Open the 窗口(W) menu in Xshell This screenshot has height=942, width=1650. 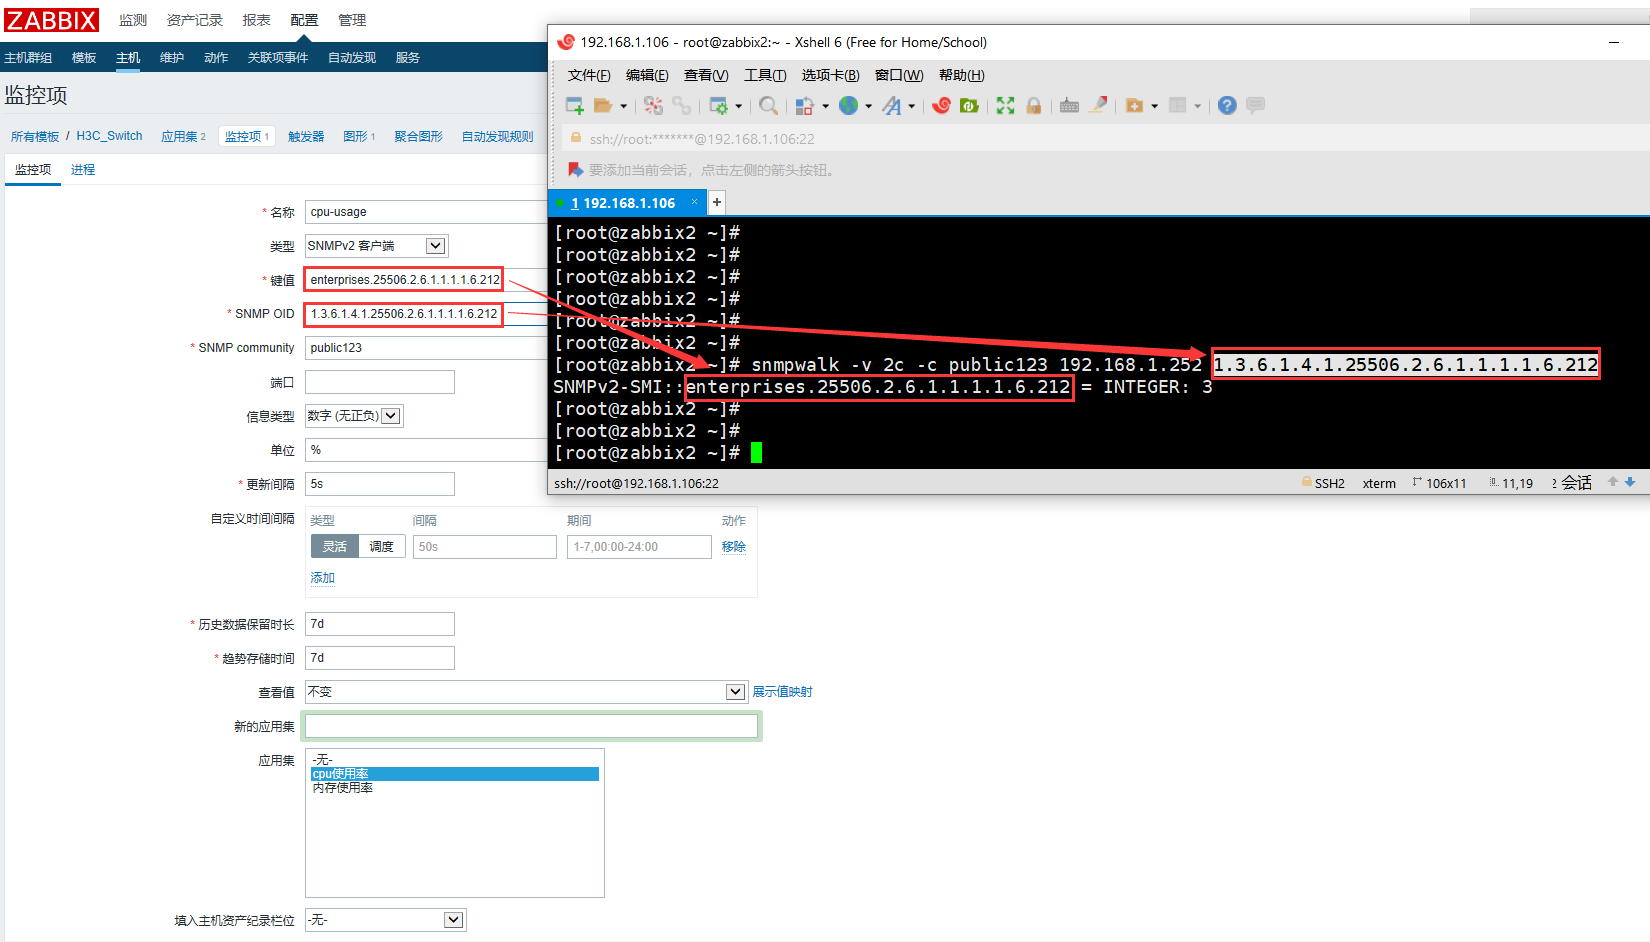(899, 75)
